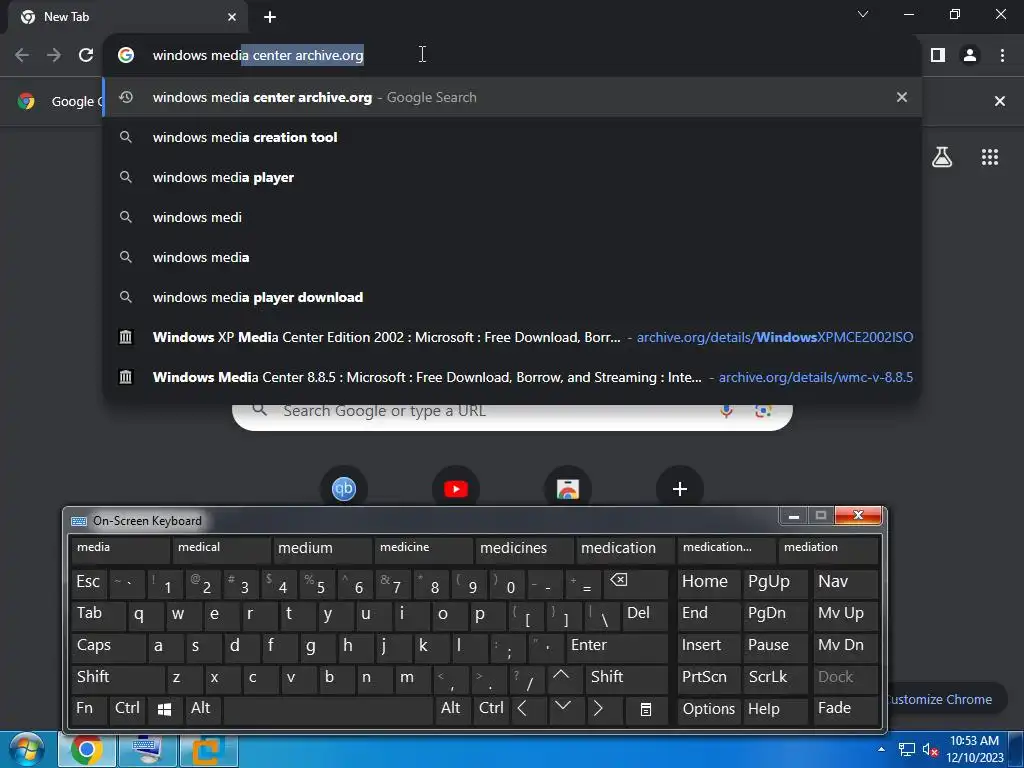Pick the 'medication' word prediction

point(625,550)
